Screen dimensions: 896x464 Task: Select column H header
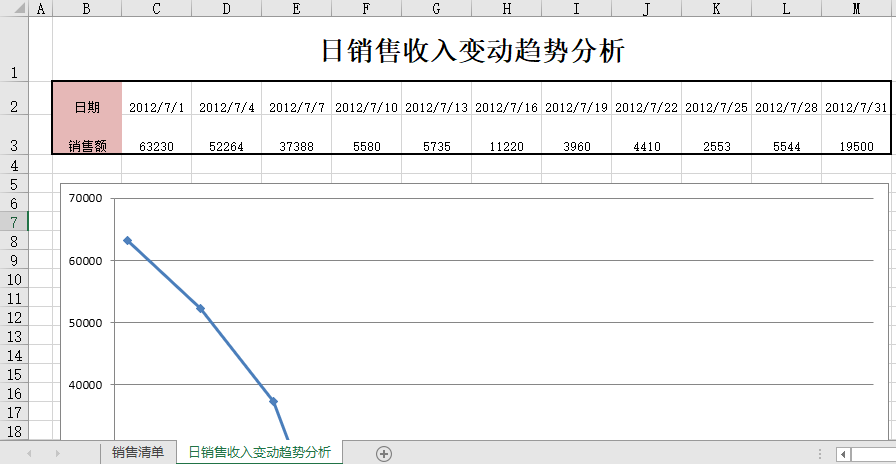click(507, 9)
